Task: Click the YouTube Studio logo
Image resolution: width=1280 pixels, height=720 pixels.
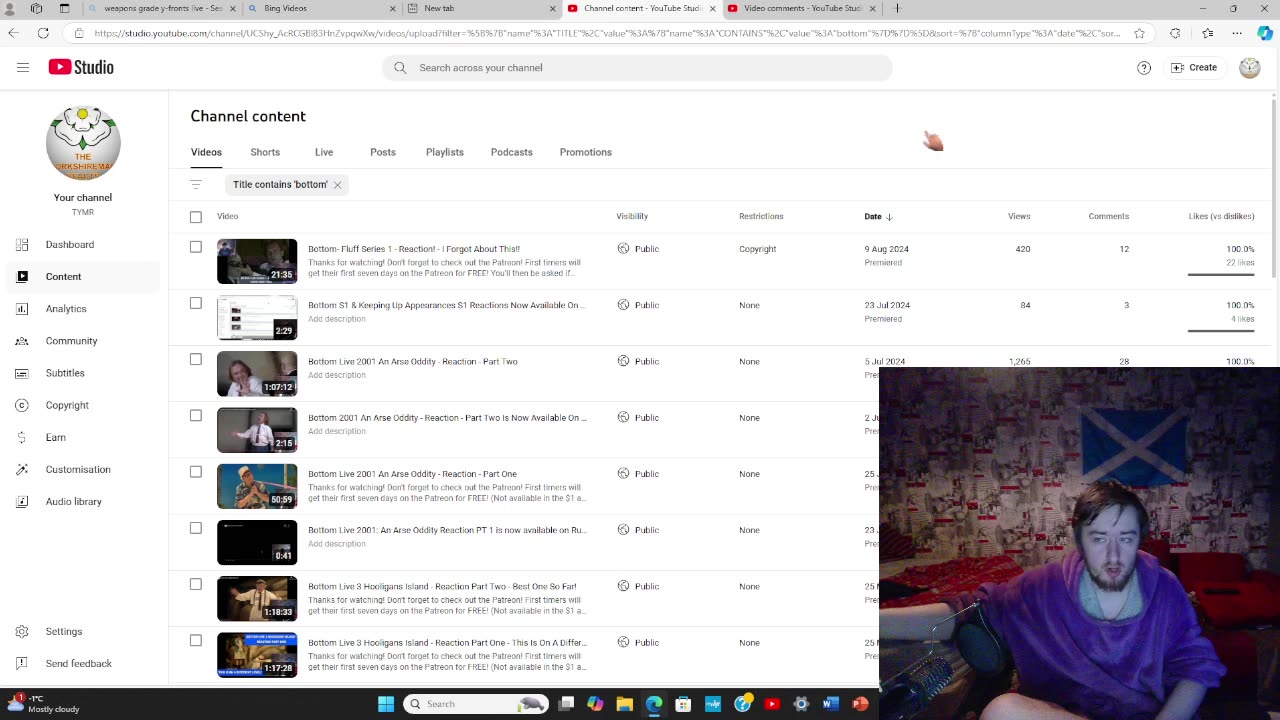Action: [x=81, y=67]
